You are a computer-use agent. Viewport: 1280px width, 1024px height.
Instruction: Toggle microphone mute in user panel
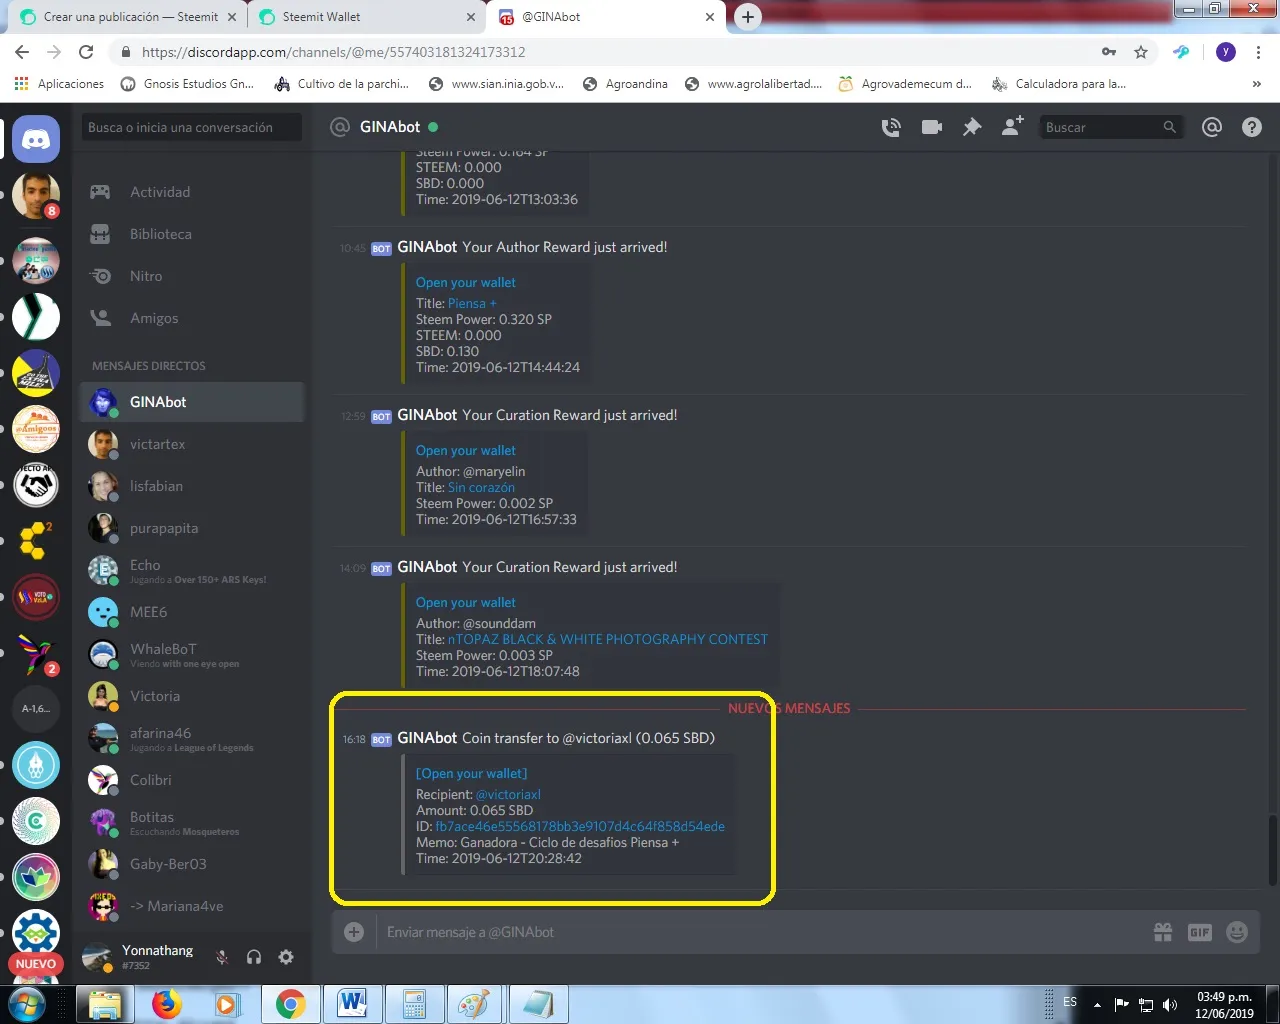click(222, 957)
